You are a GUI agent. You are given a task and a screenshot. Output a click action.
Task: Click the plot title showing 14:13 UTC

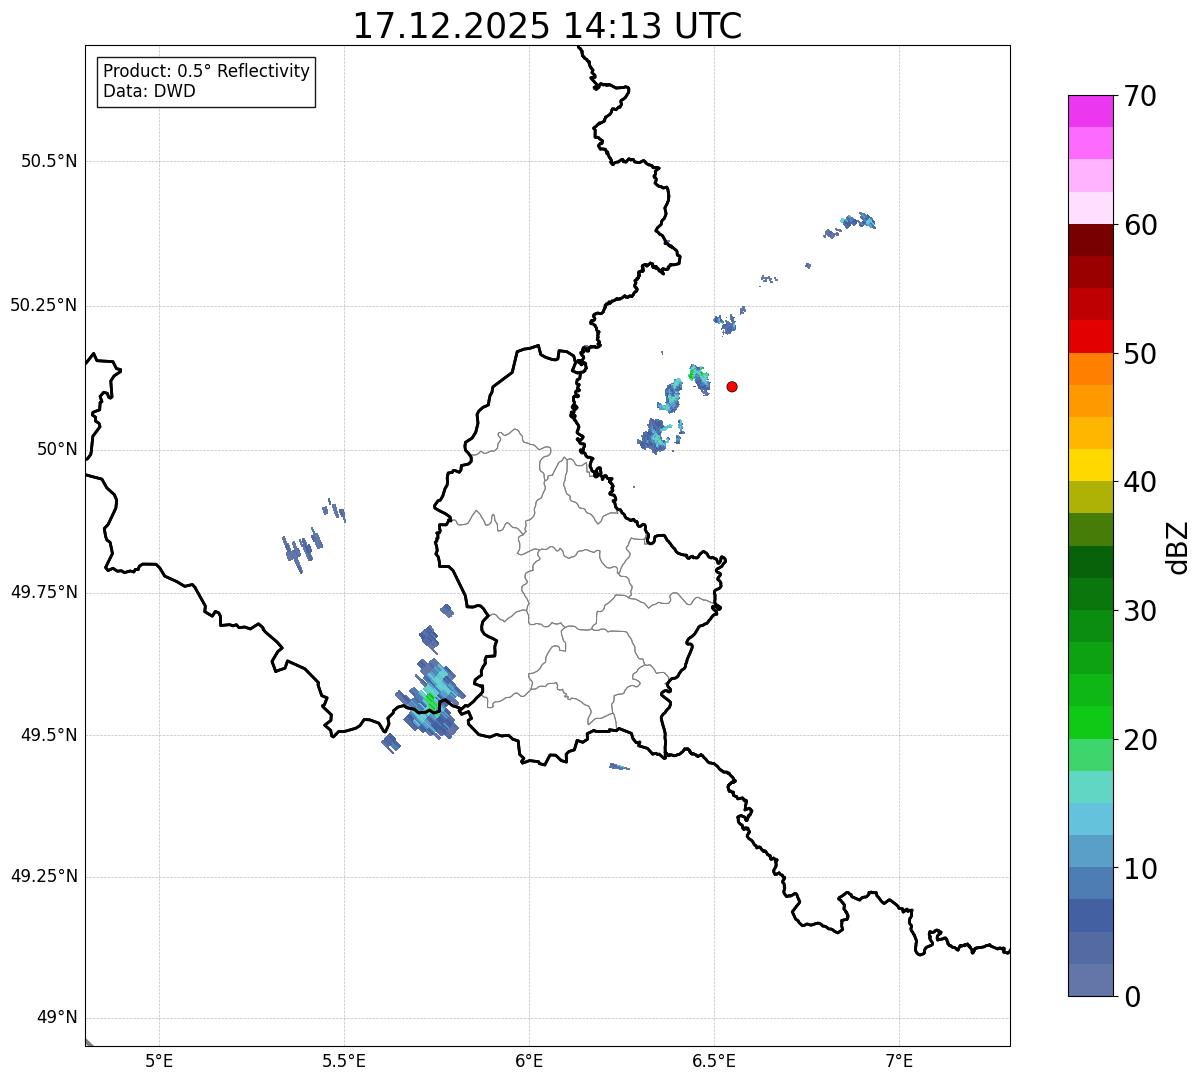pyautogui.click(x=547, y=26)
